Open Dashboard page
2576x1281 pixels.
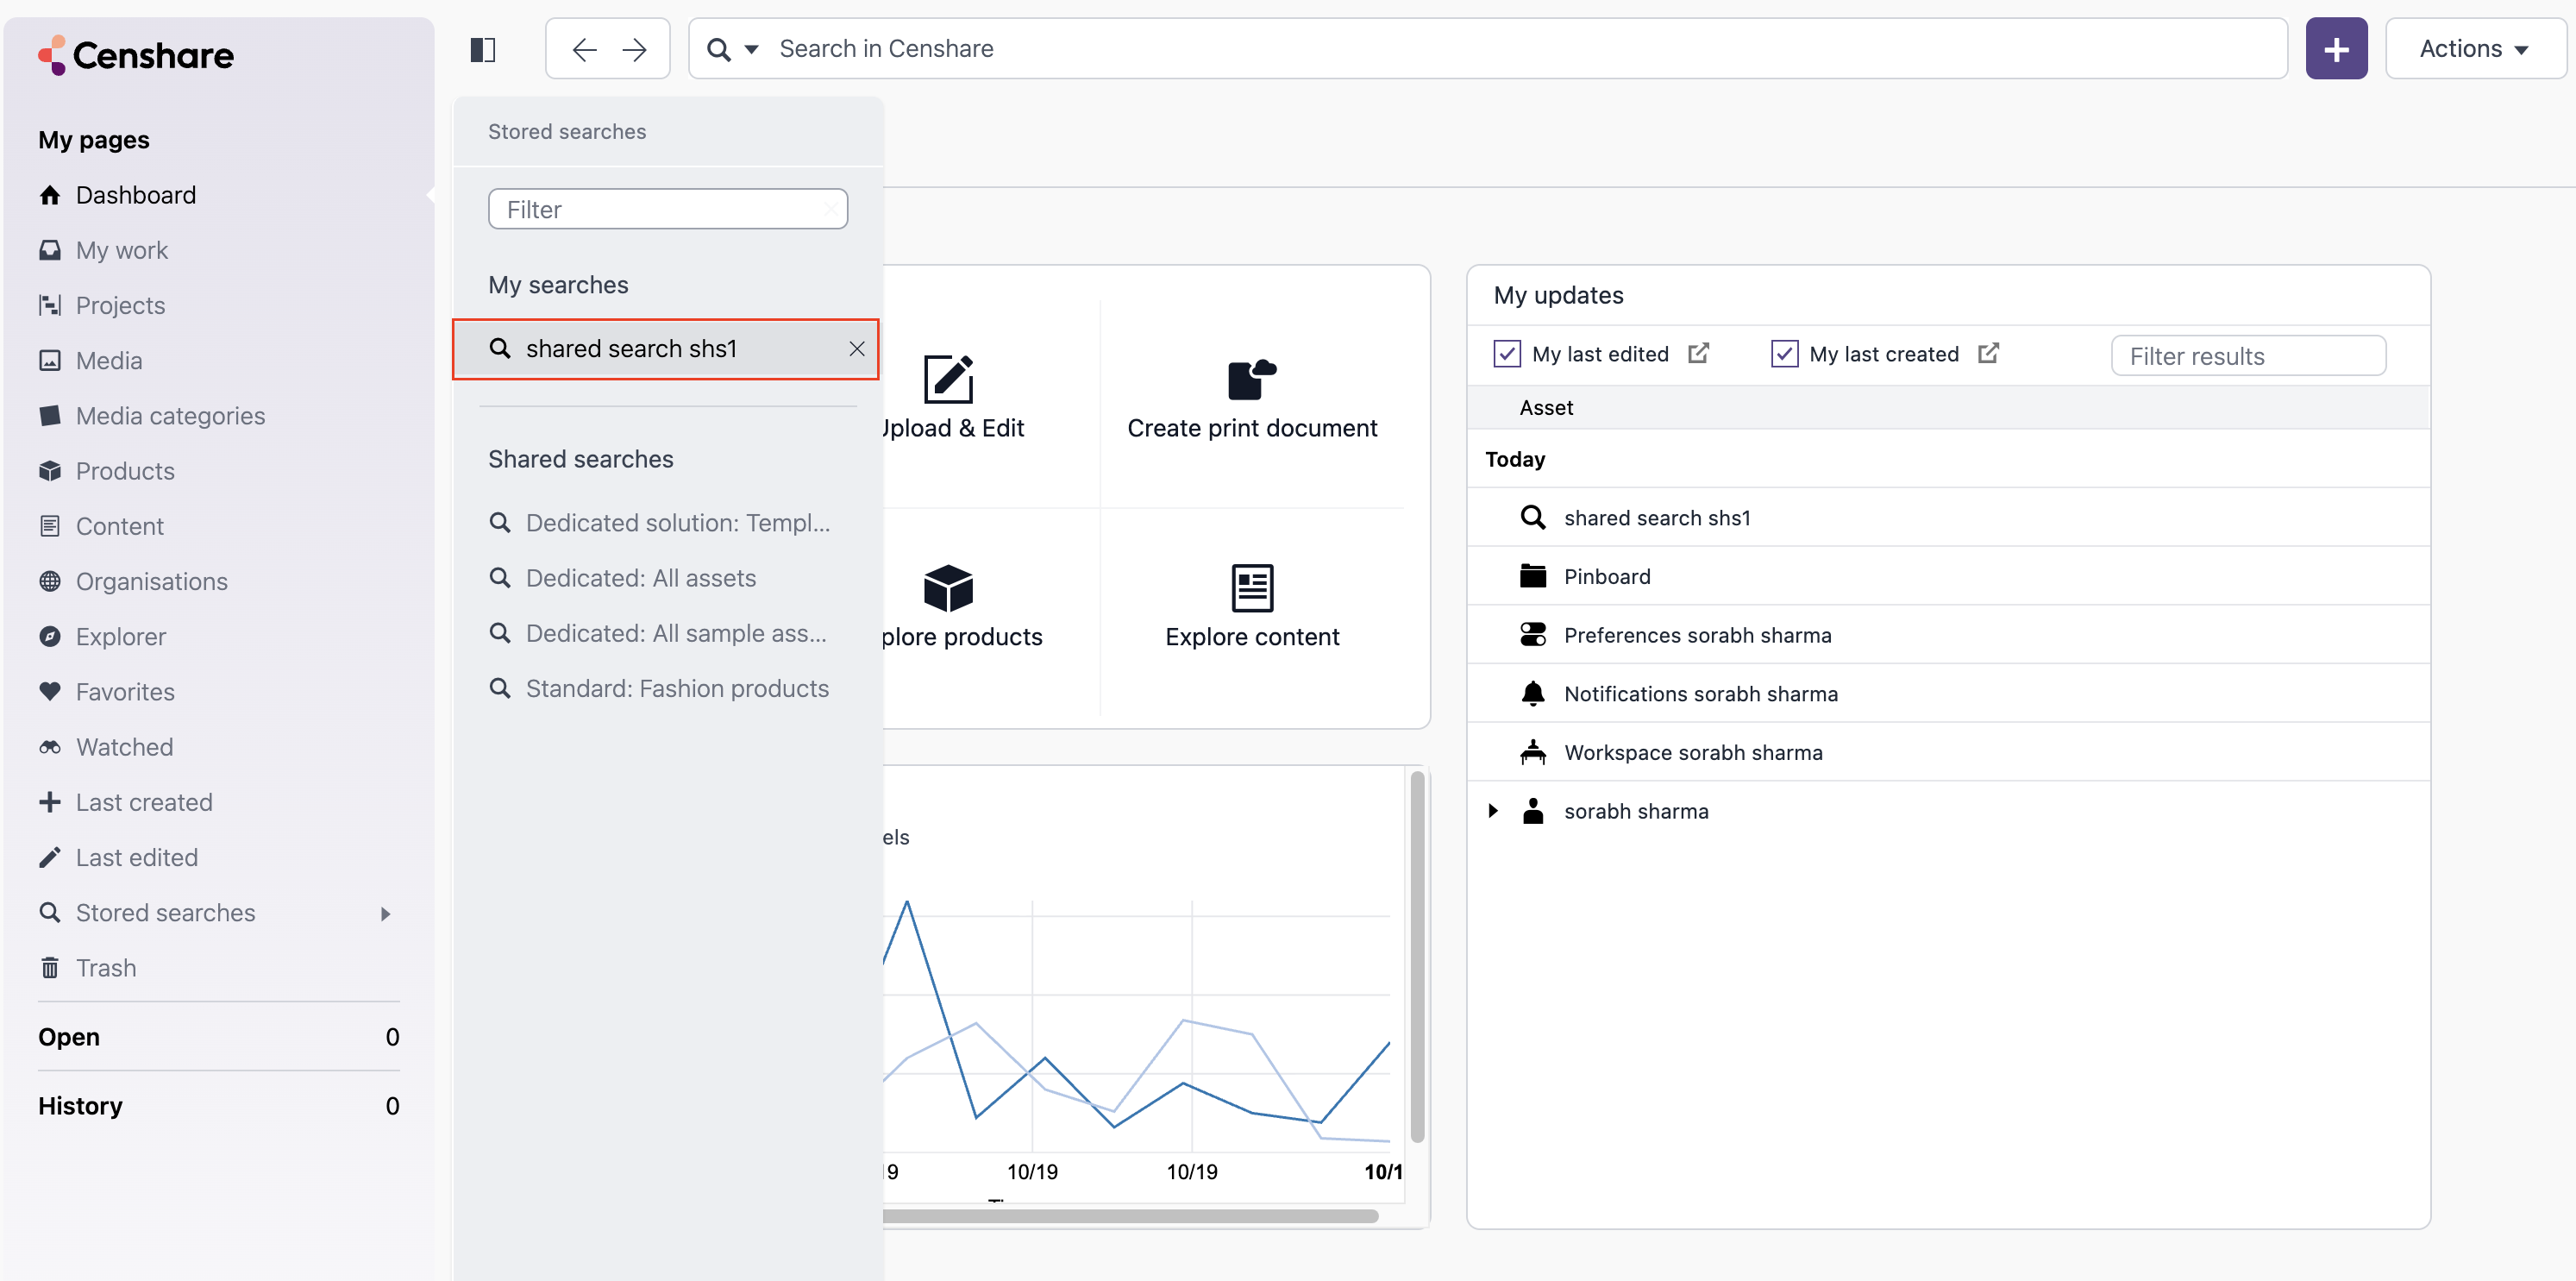point(135,195)
